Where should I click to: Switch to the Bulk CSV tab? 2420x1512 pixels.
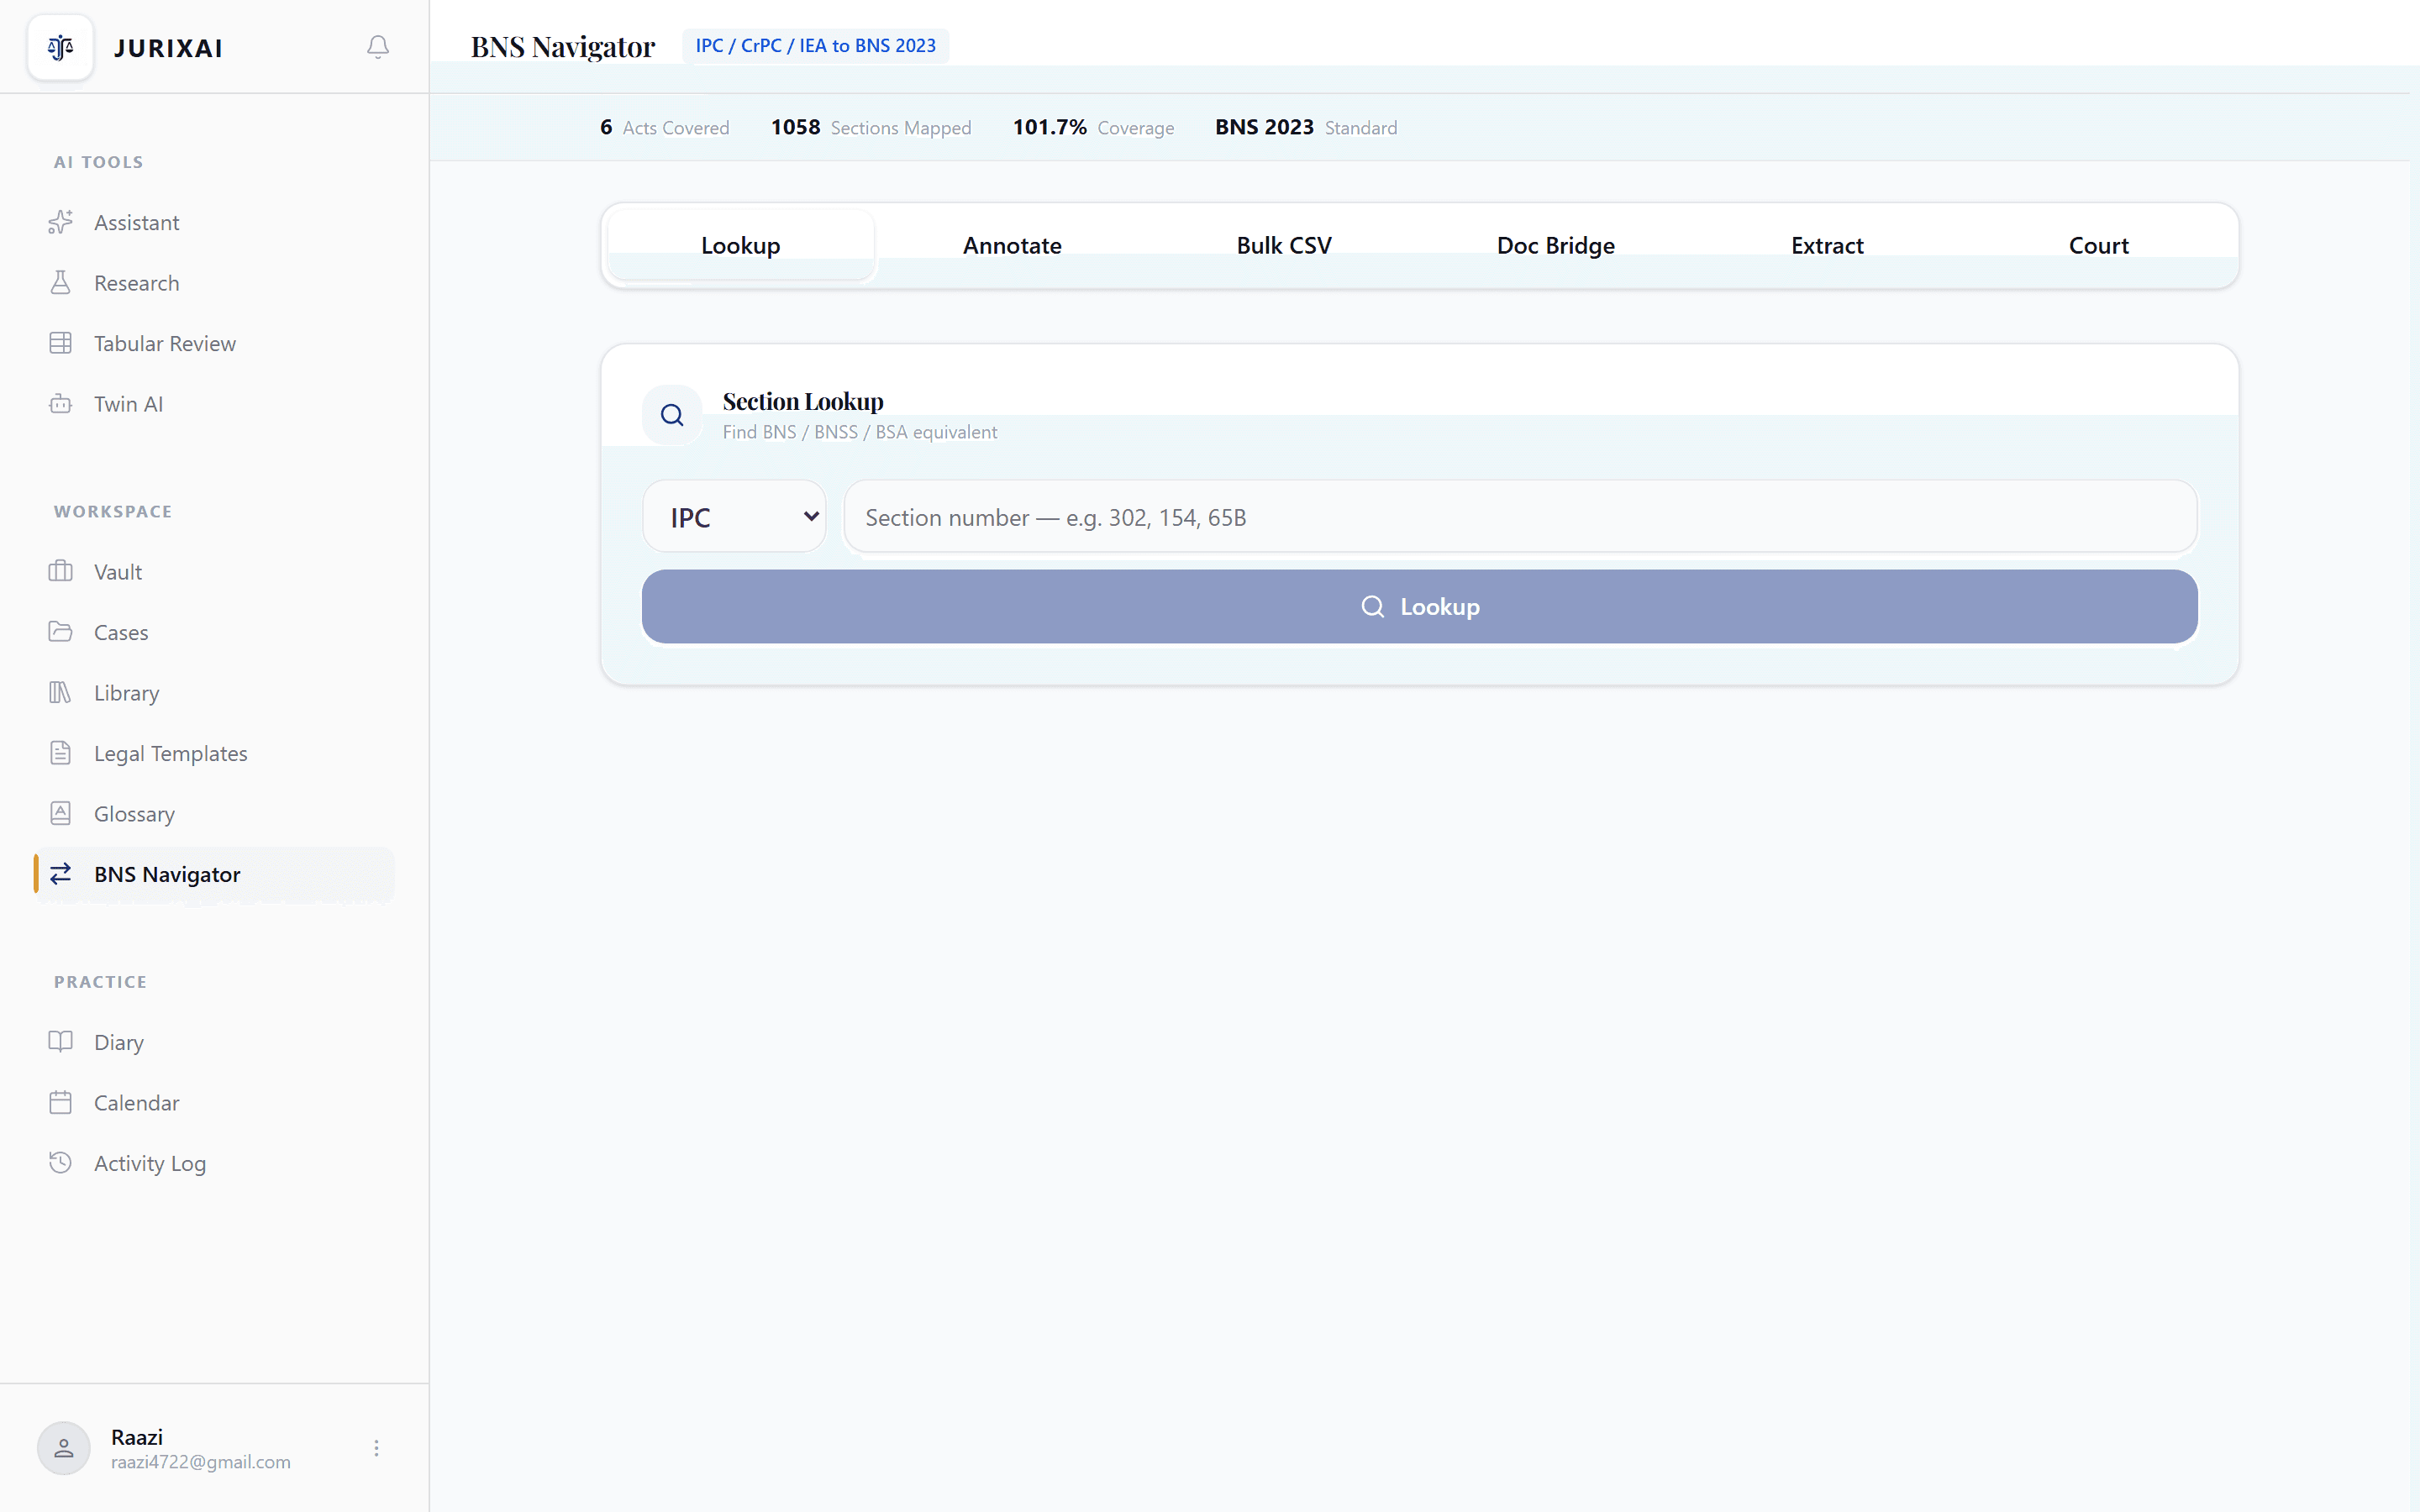point(1284,245)
